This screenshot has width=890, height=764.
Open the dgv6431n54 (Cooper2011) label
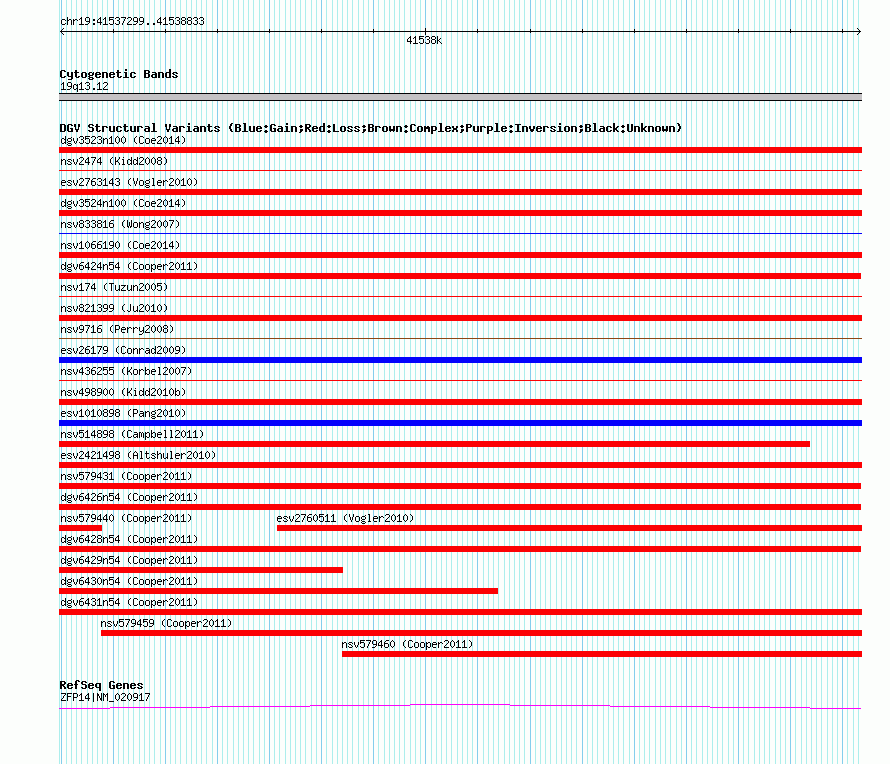pyautogui.click(x=129, y=602)
